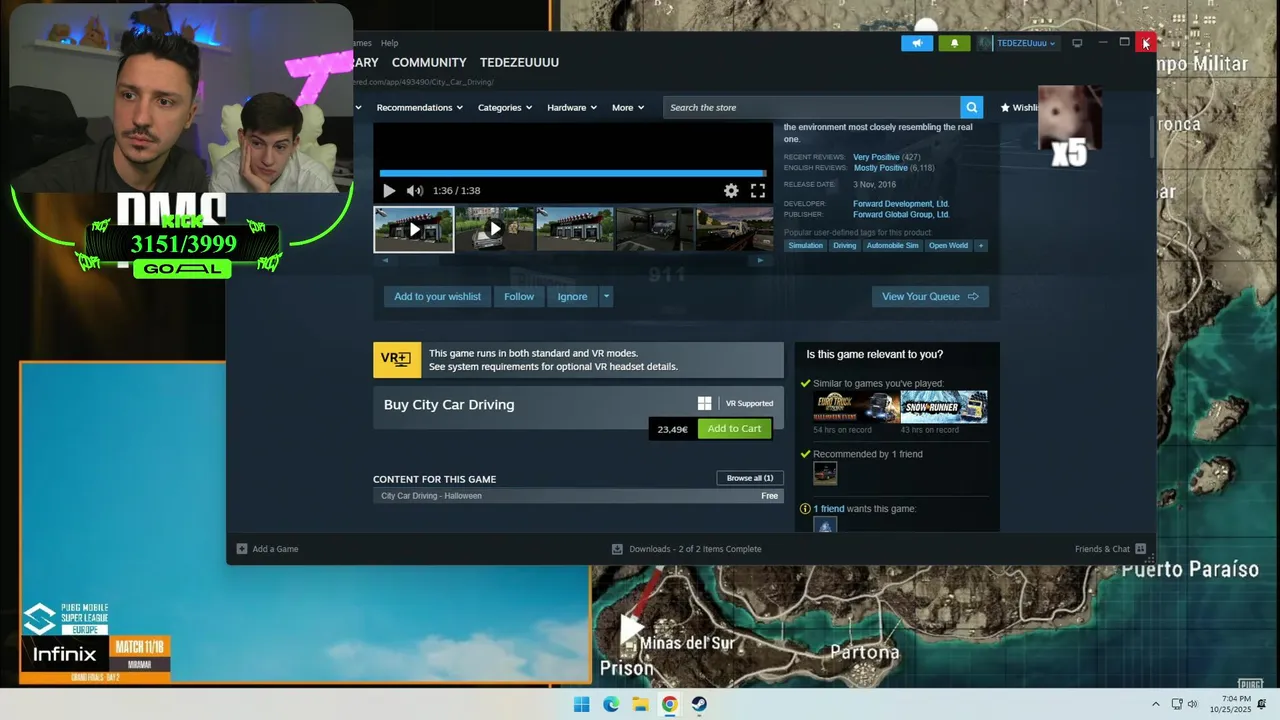Open the taskbar clock and date
This screenshot has height=720, width=1280.
[x=1229, y=704]
